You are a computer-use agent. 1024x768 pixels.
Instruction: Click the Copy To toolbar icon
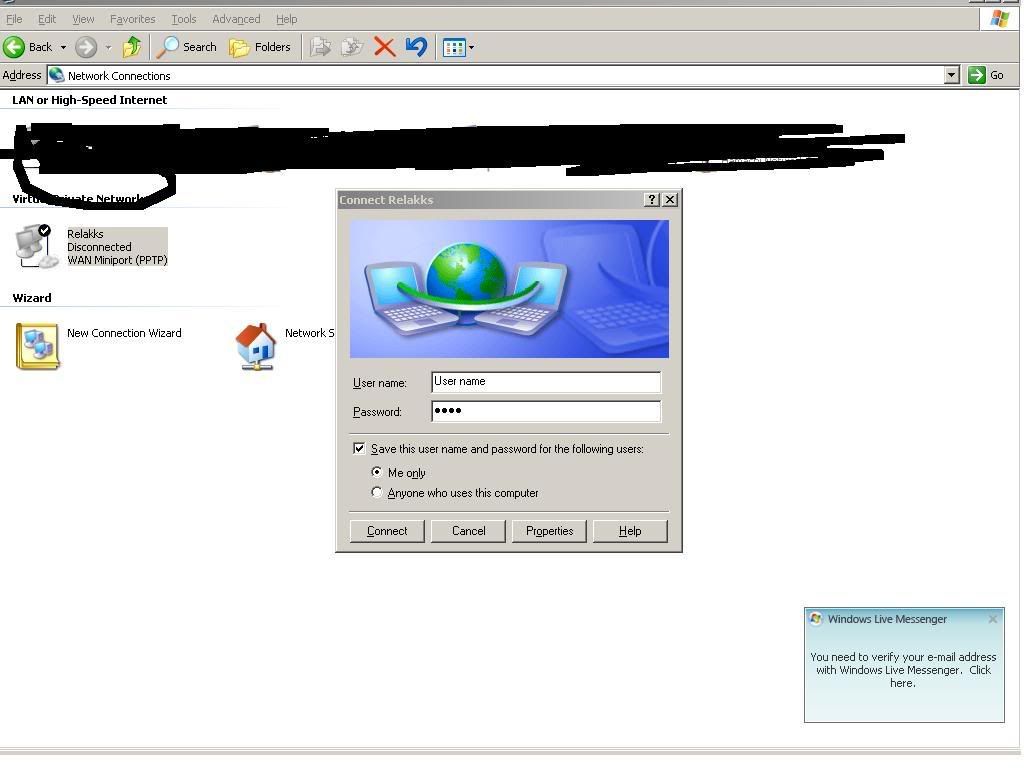click(x=352, y=47)
